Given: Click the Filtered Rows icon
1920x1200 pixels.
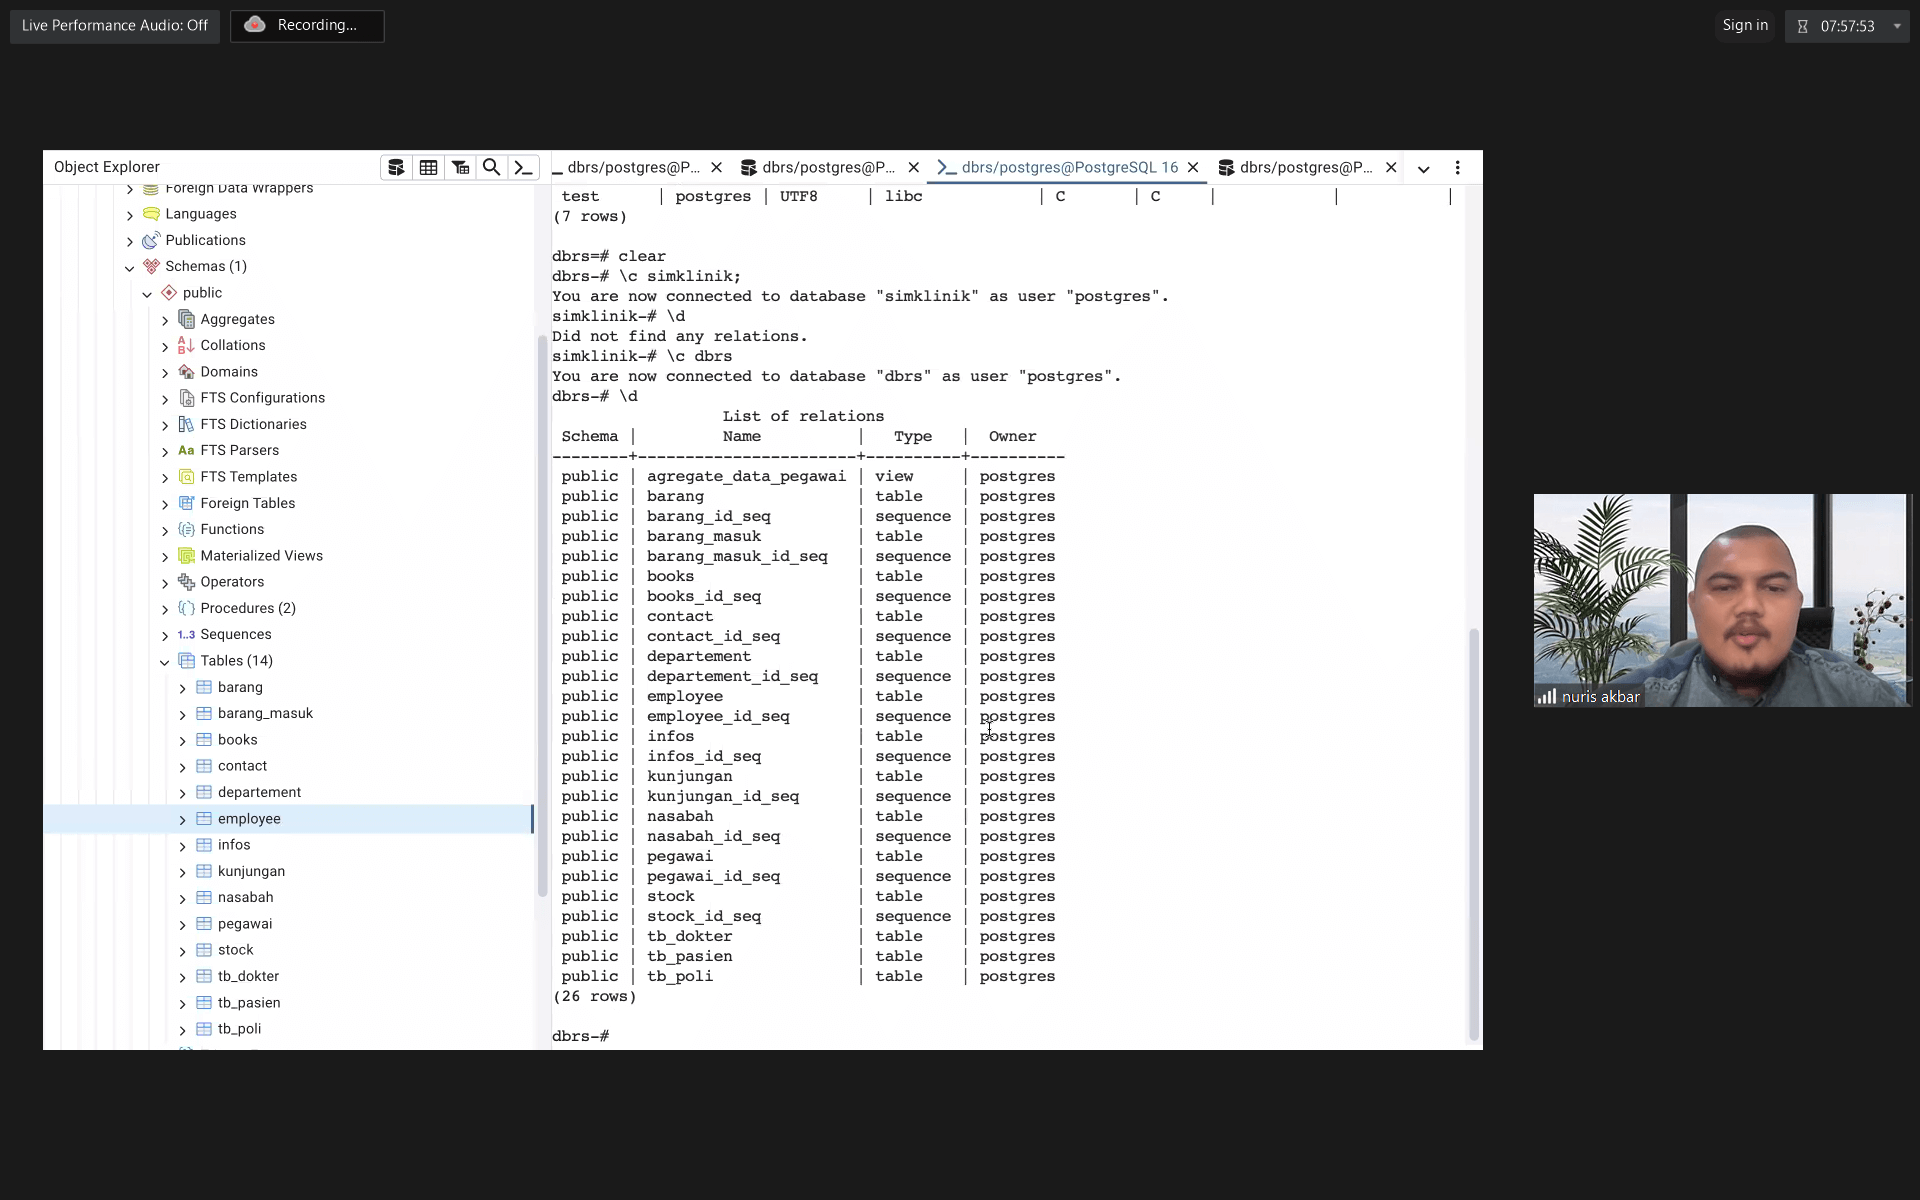Looking at the screenshot, I should [x=460, y=167].
